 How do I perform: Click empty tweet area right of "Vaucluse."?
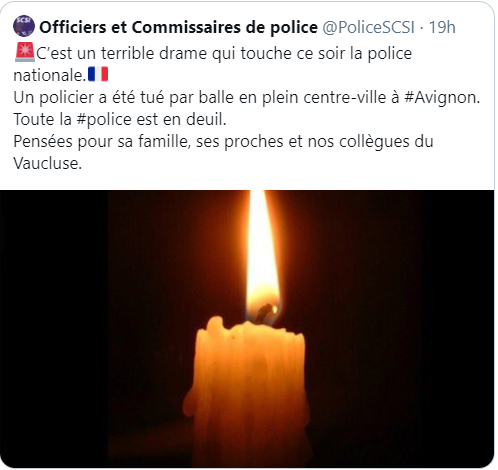tap(287, 164)
